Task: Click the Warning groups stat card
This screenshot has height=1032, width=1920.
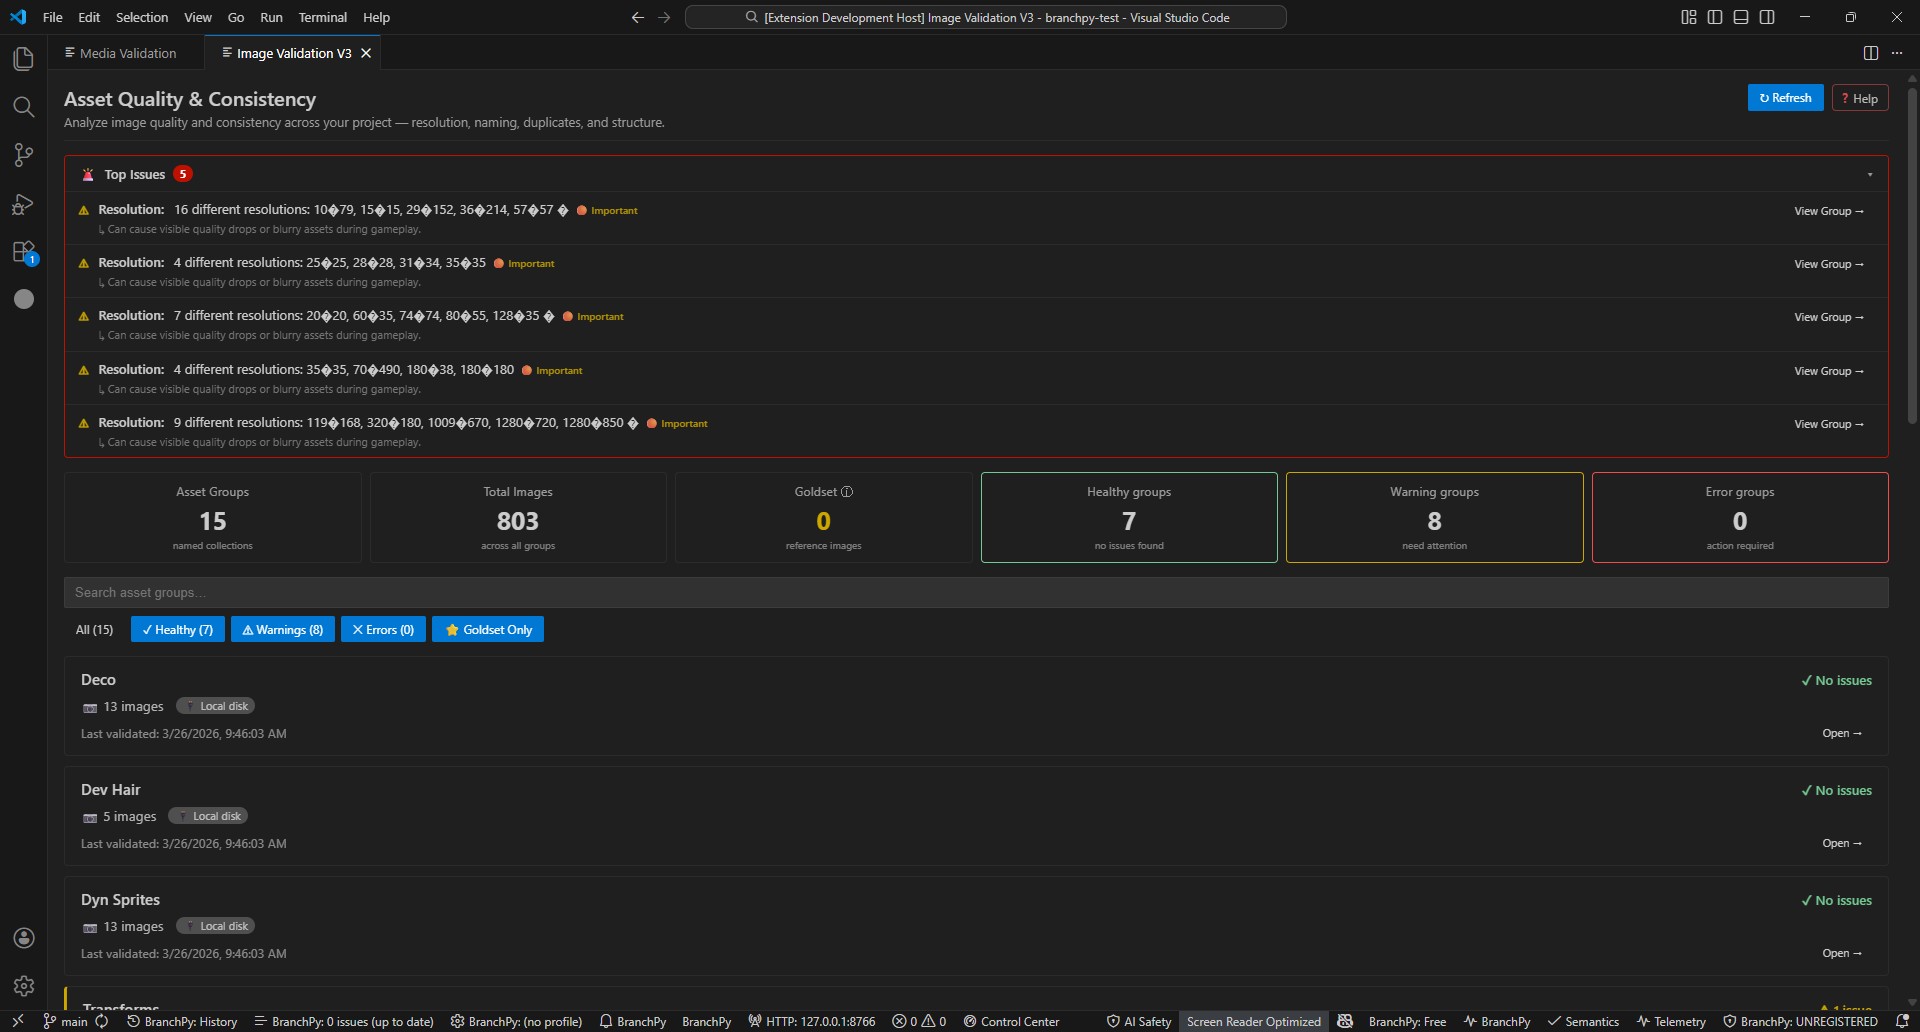Action: (x=1434, y=518)
